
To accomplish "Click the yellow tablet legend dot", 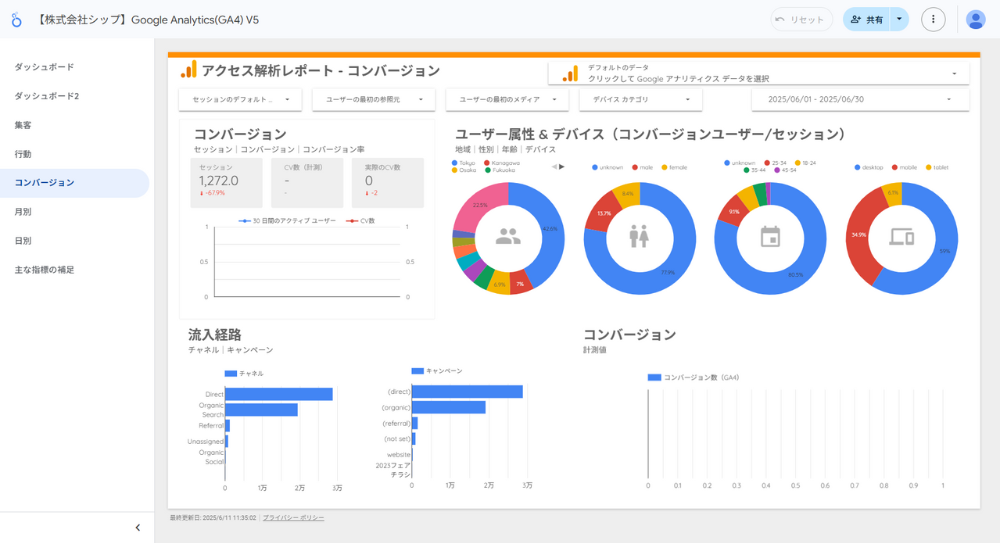I will click(929, 167).
